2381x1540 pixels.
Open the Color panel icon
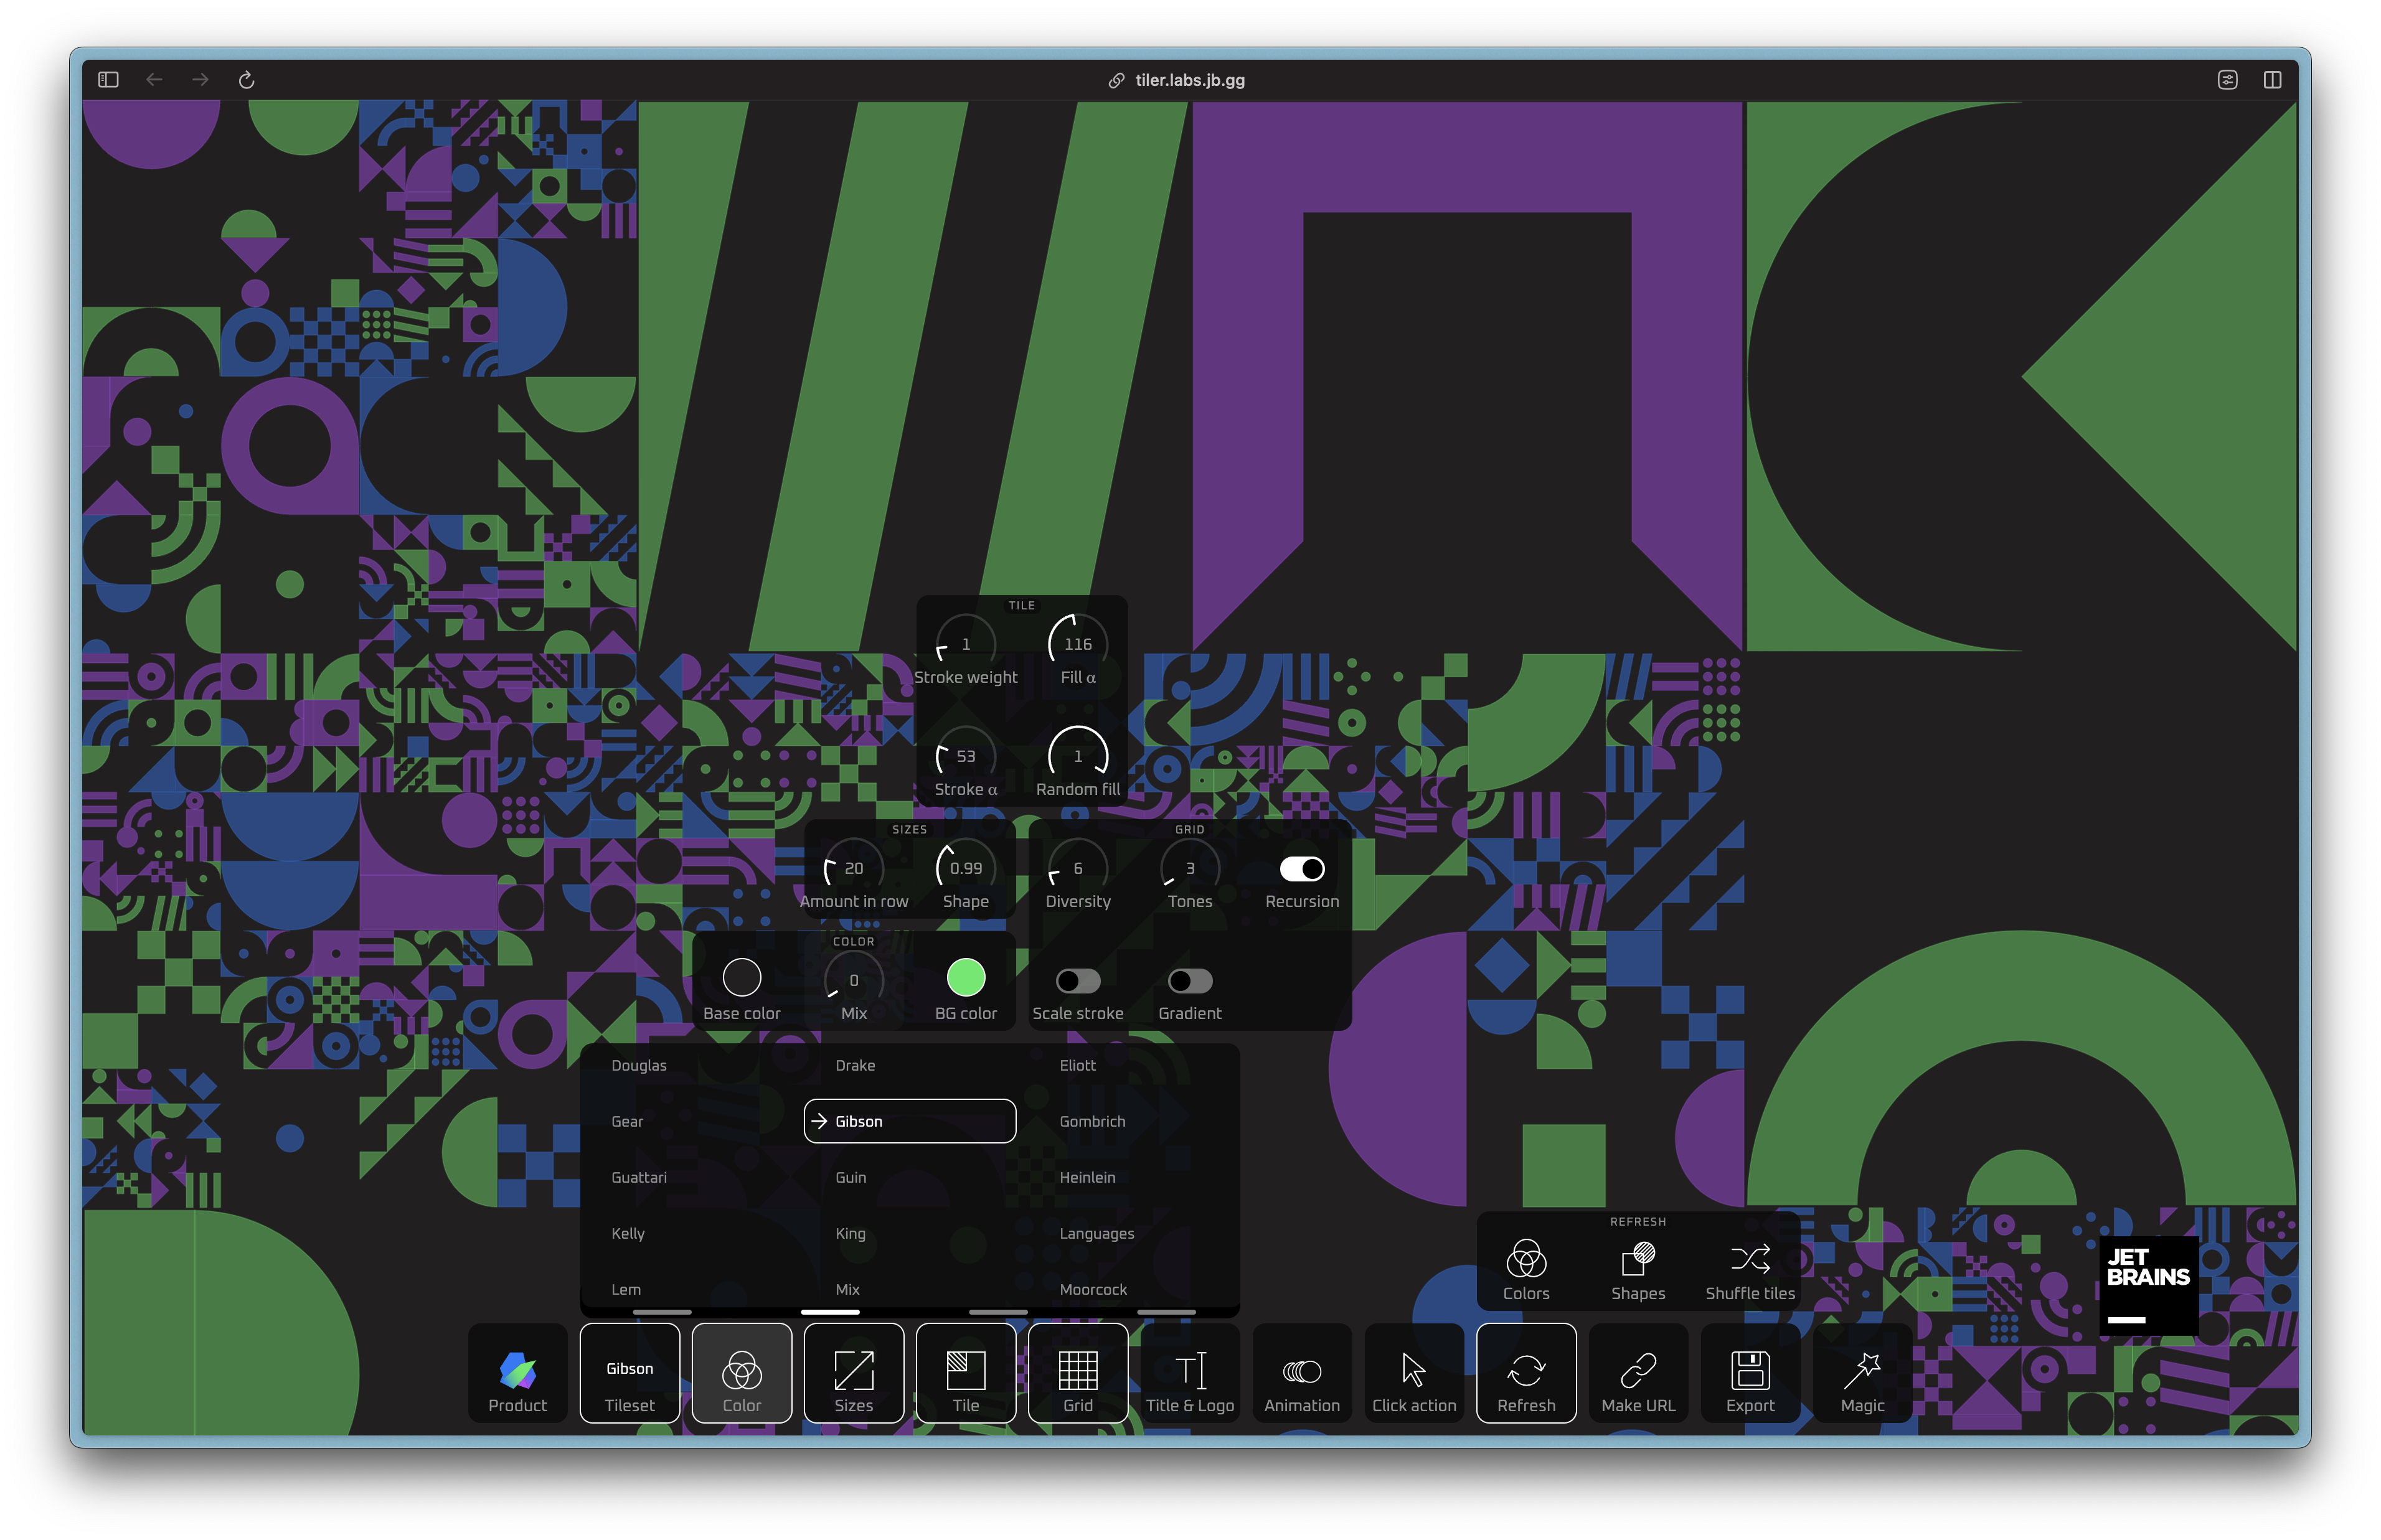click(x=741, y=1373)
